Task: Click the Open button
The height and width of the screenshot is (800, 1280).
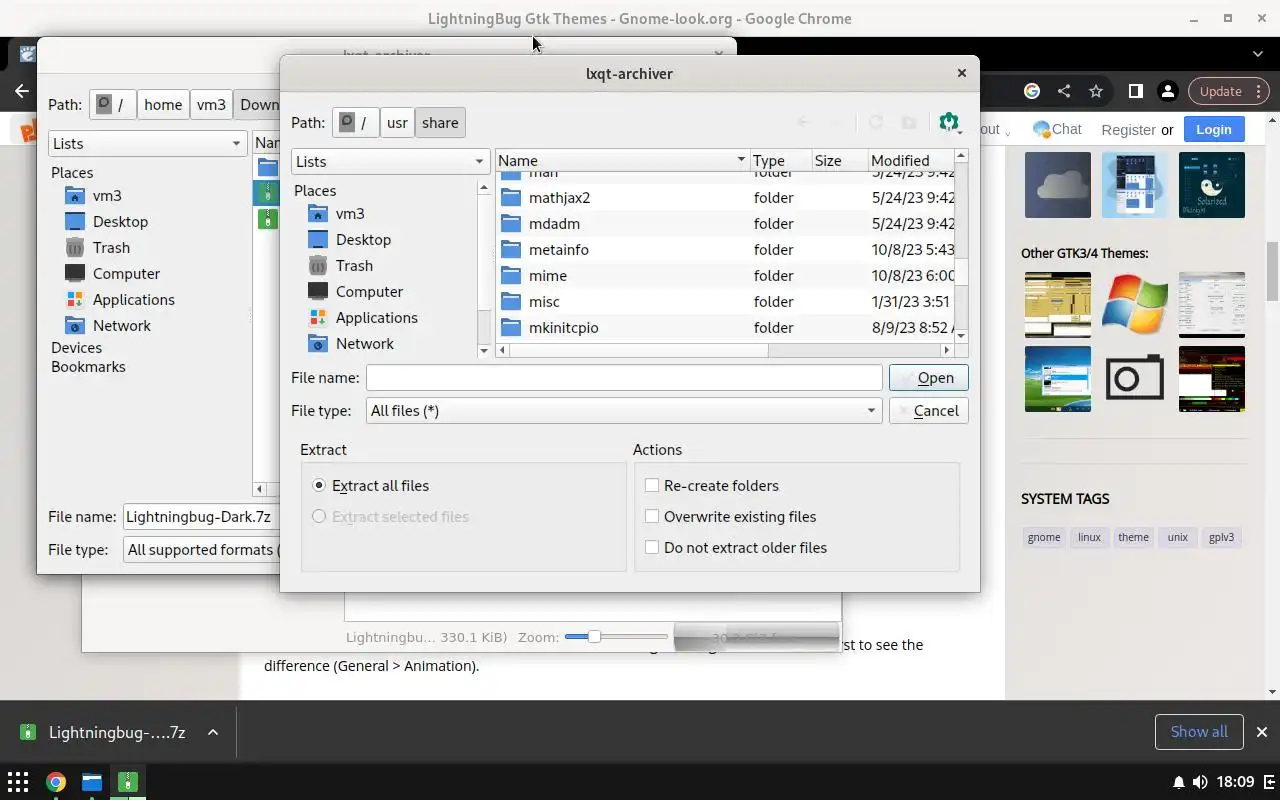Action: [928, 378]
